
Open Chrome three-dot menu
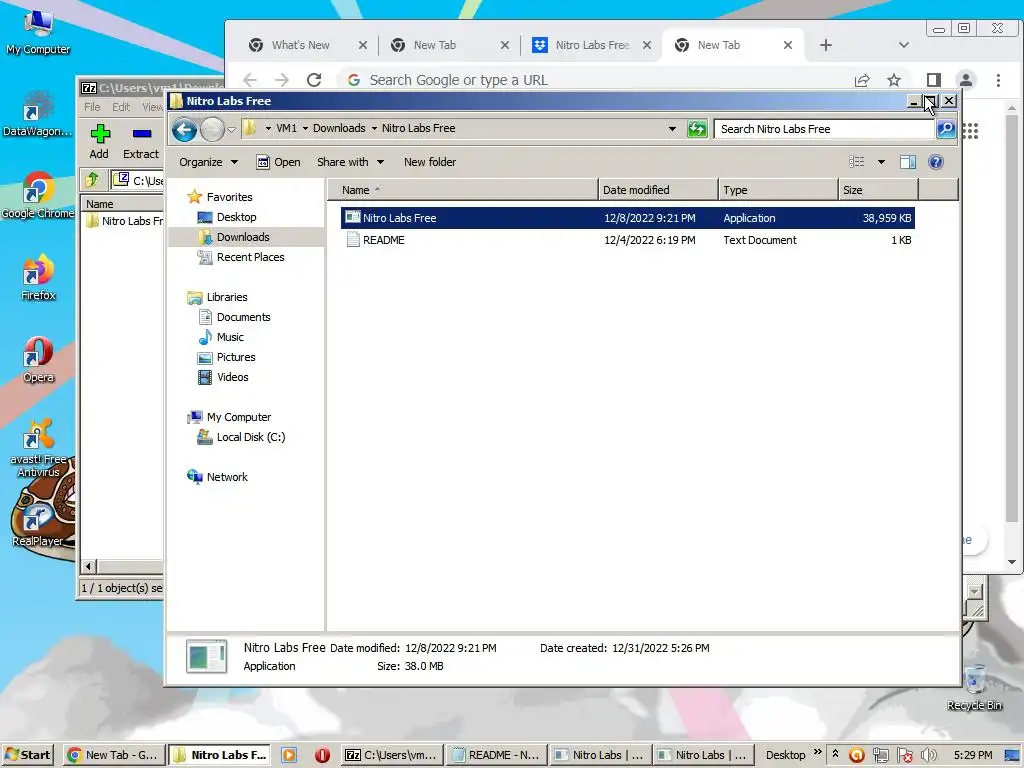click(x=998, y=80)
